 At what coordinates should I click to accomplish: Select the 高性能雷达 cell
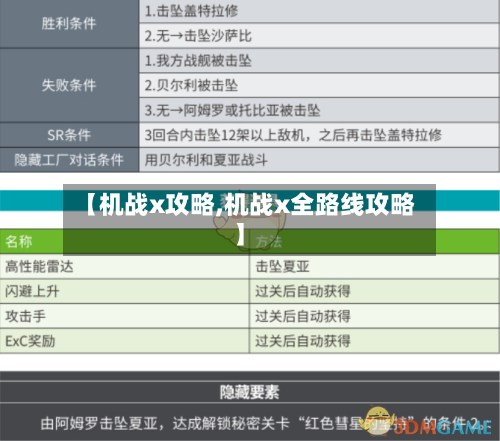124,267
